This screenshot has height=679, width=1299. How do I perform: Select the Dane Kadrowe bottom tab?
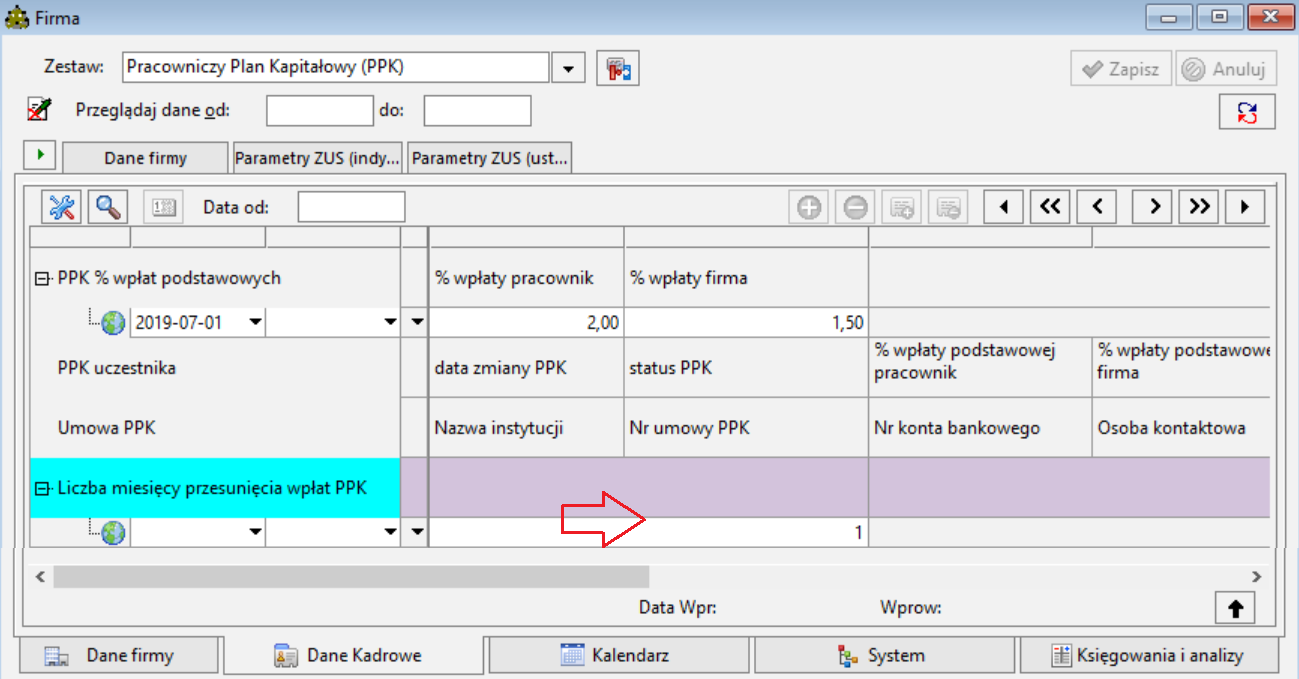(x=354, y=656)
